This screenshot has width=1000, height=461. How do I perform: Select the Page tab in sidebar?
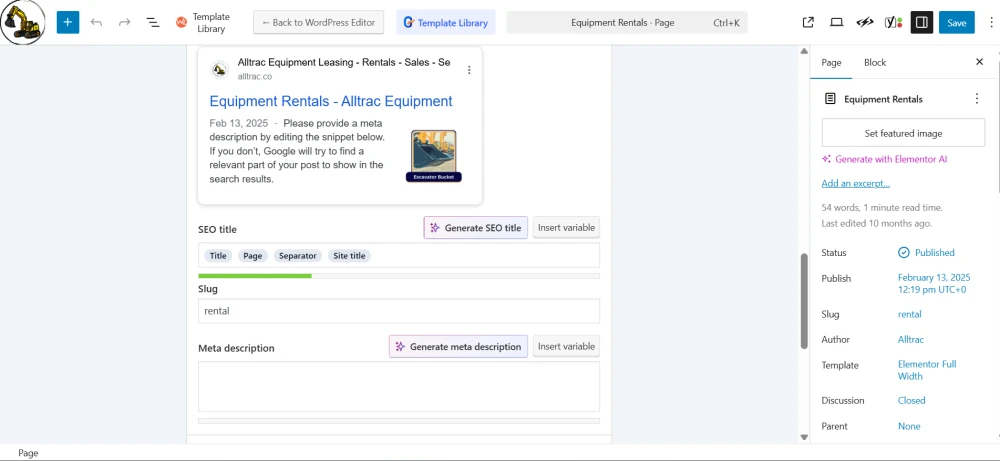(831, 62)
